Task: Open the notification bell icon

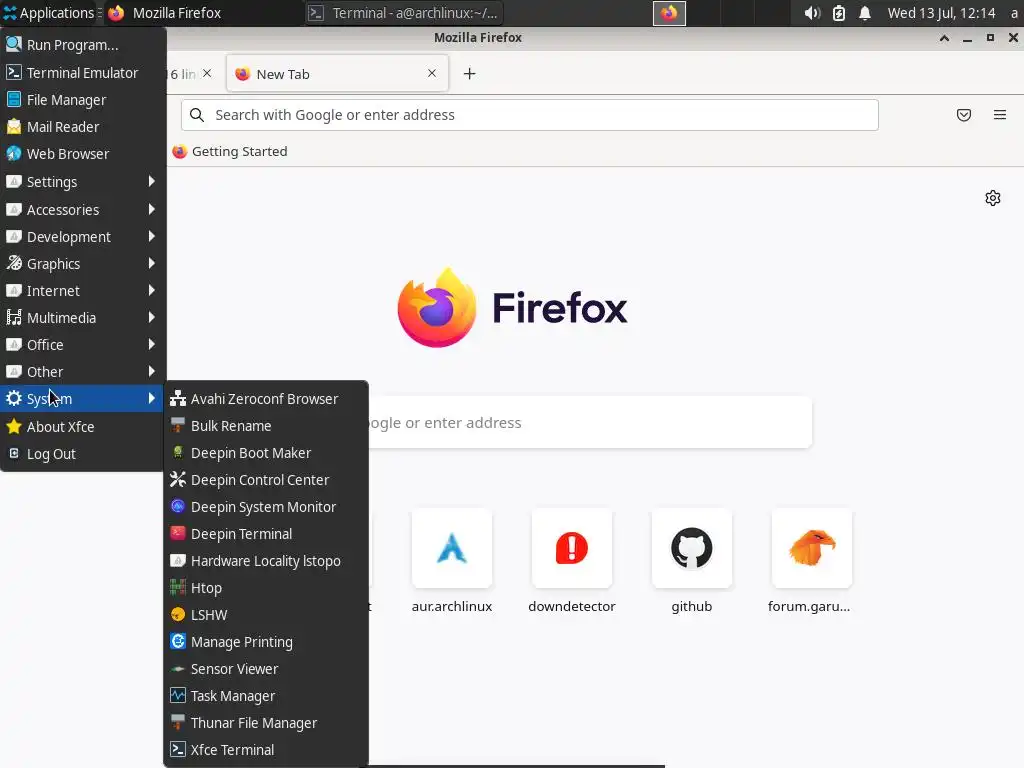Action: [x=865, y=13]
